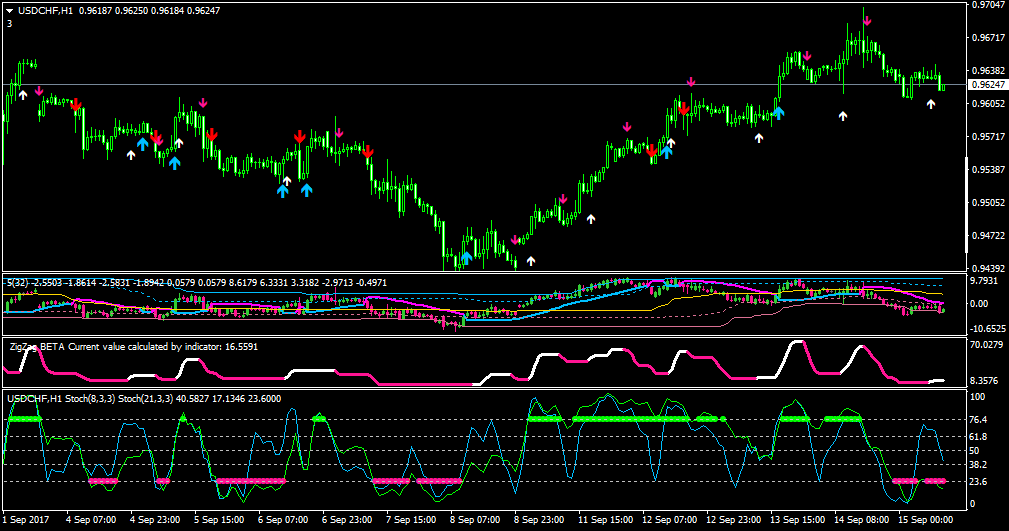The image size is (1009, 531).
Task: Click the 13 Sep 15:00 time label
Action: pyautogui.click(x=798, y=519)
